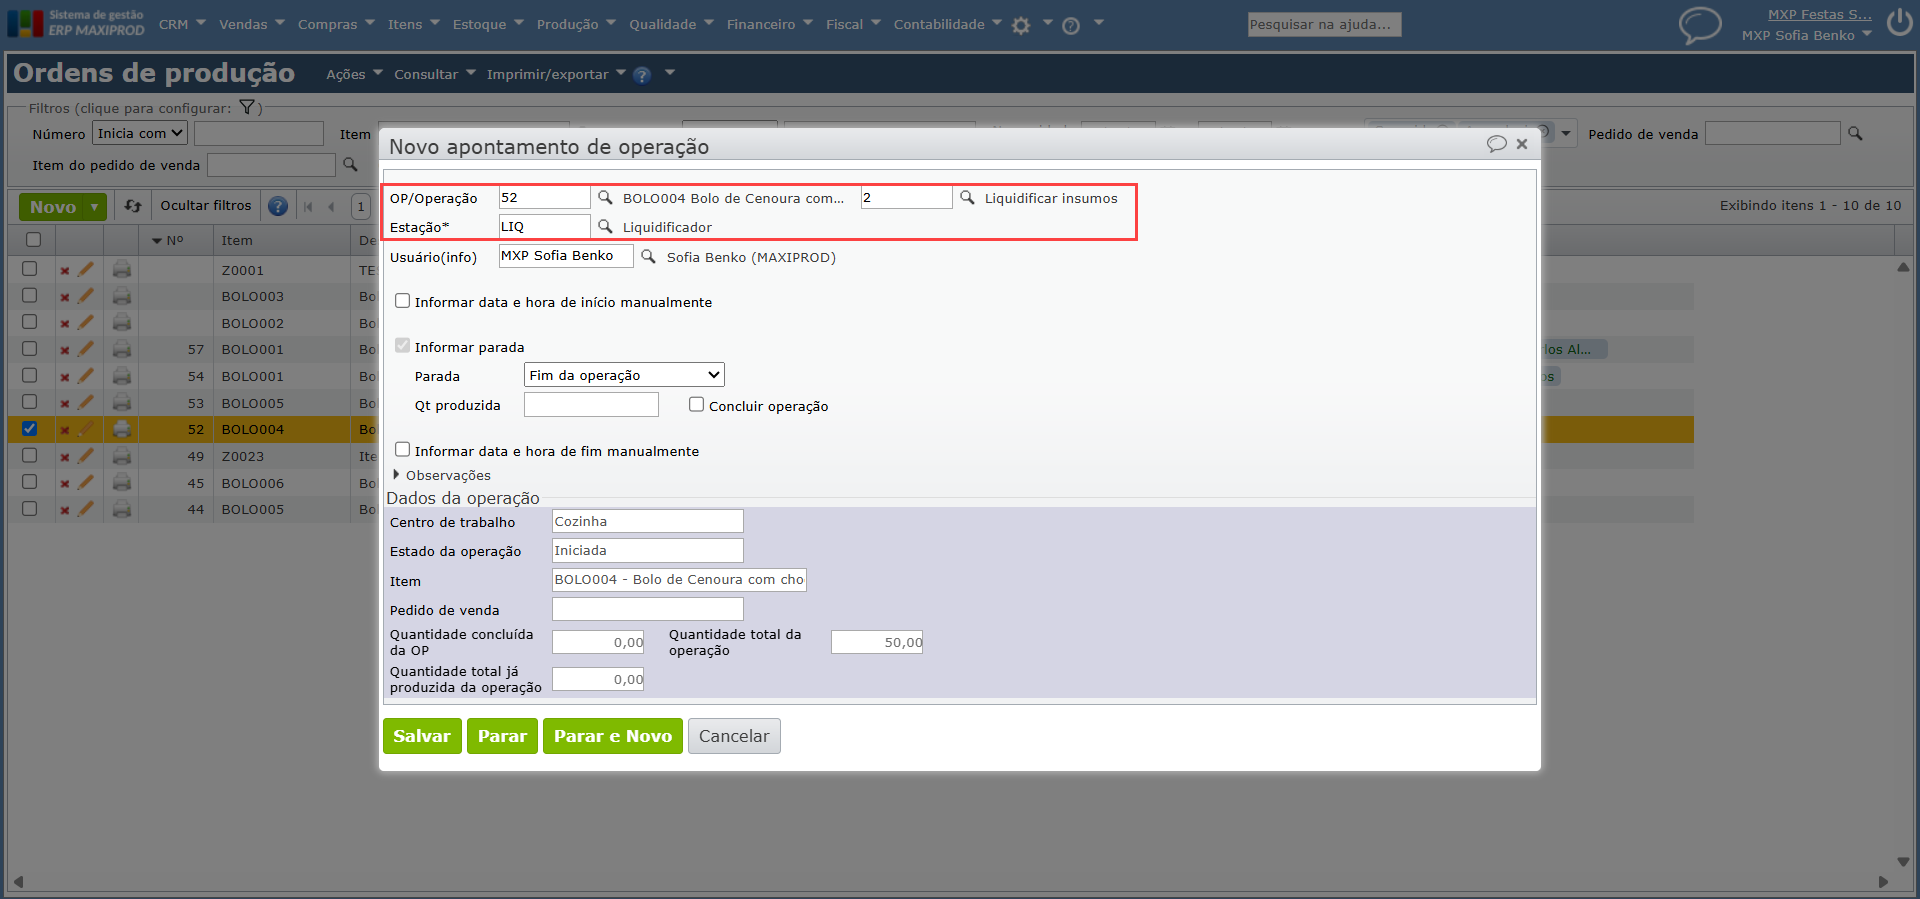Click Estação field containing LIQ
This screenshot has height=899, width=1920.
[544, 226]
